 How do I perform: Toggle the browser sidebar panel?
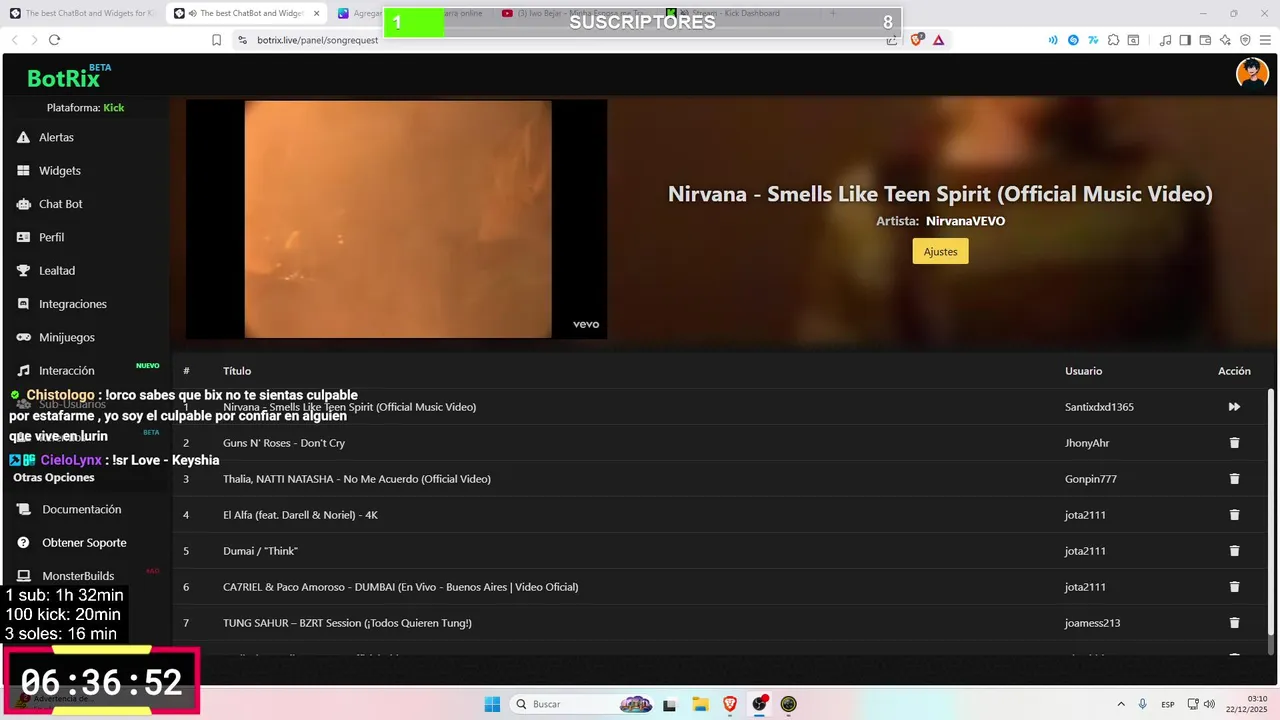tap(1185, 40)
